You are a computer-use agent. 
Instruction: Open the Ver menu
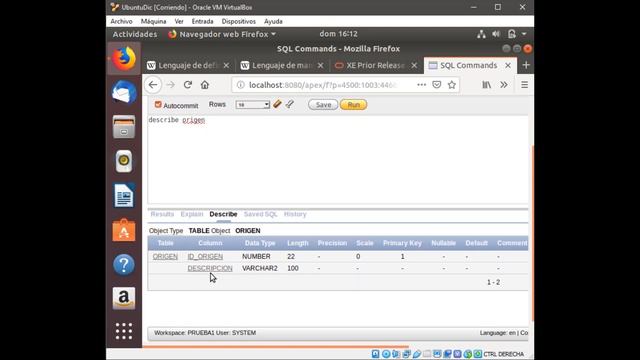coord(179,21)
